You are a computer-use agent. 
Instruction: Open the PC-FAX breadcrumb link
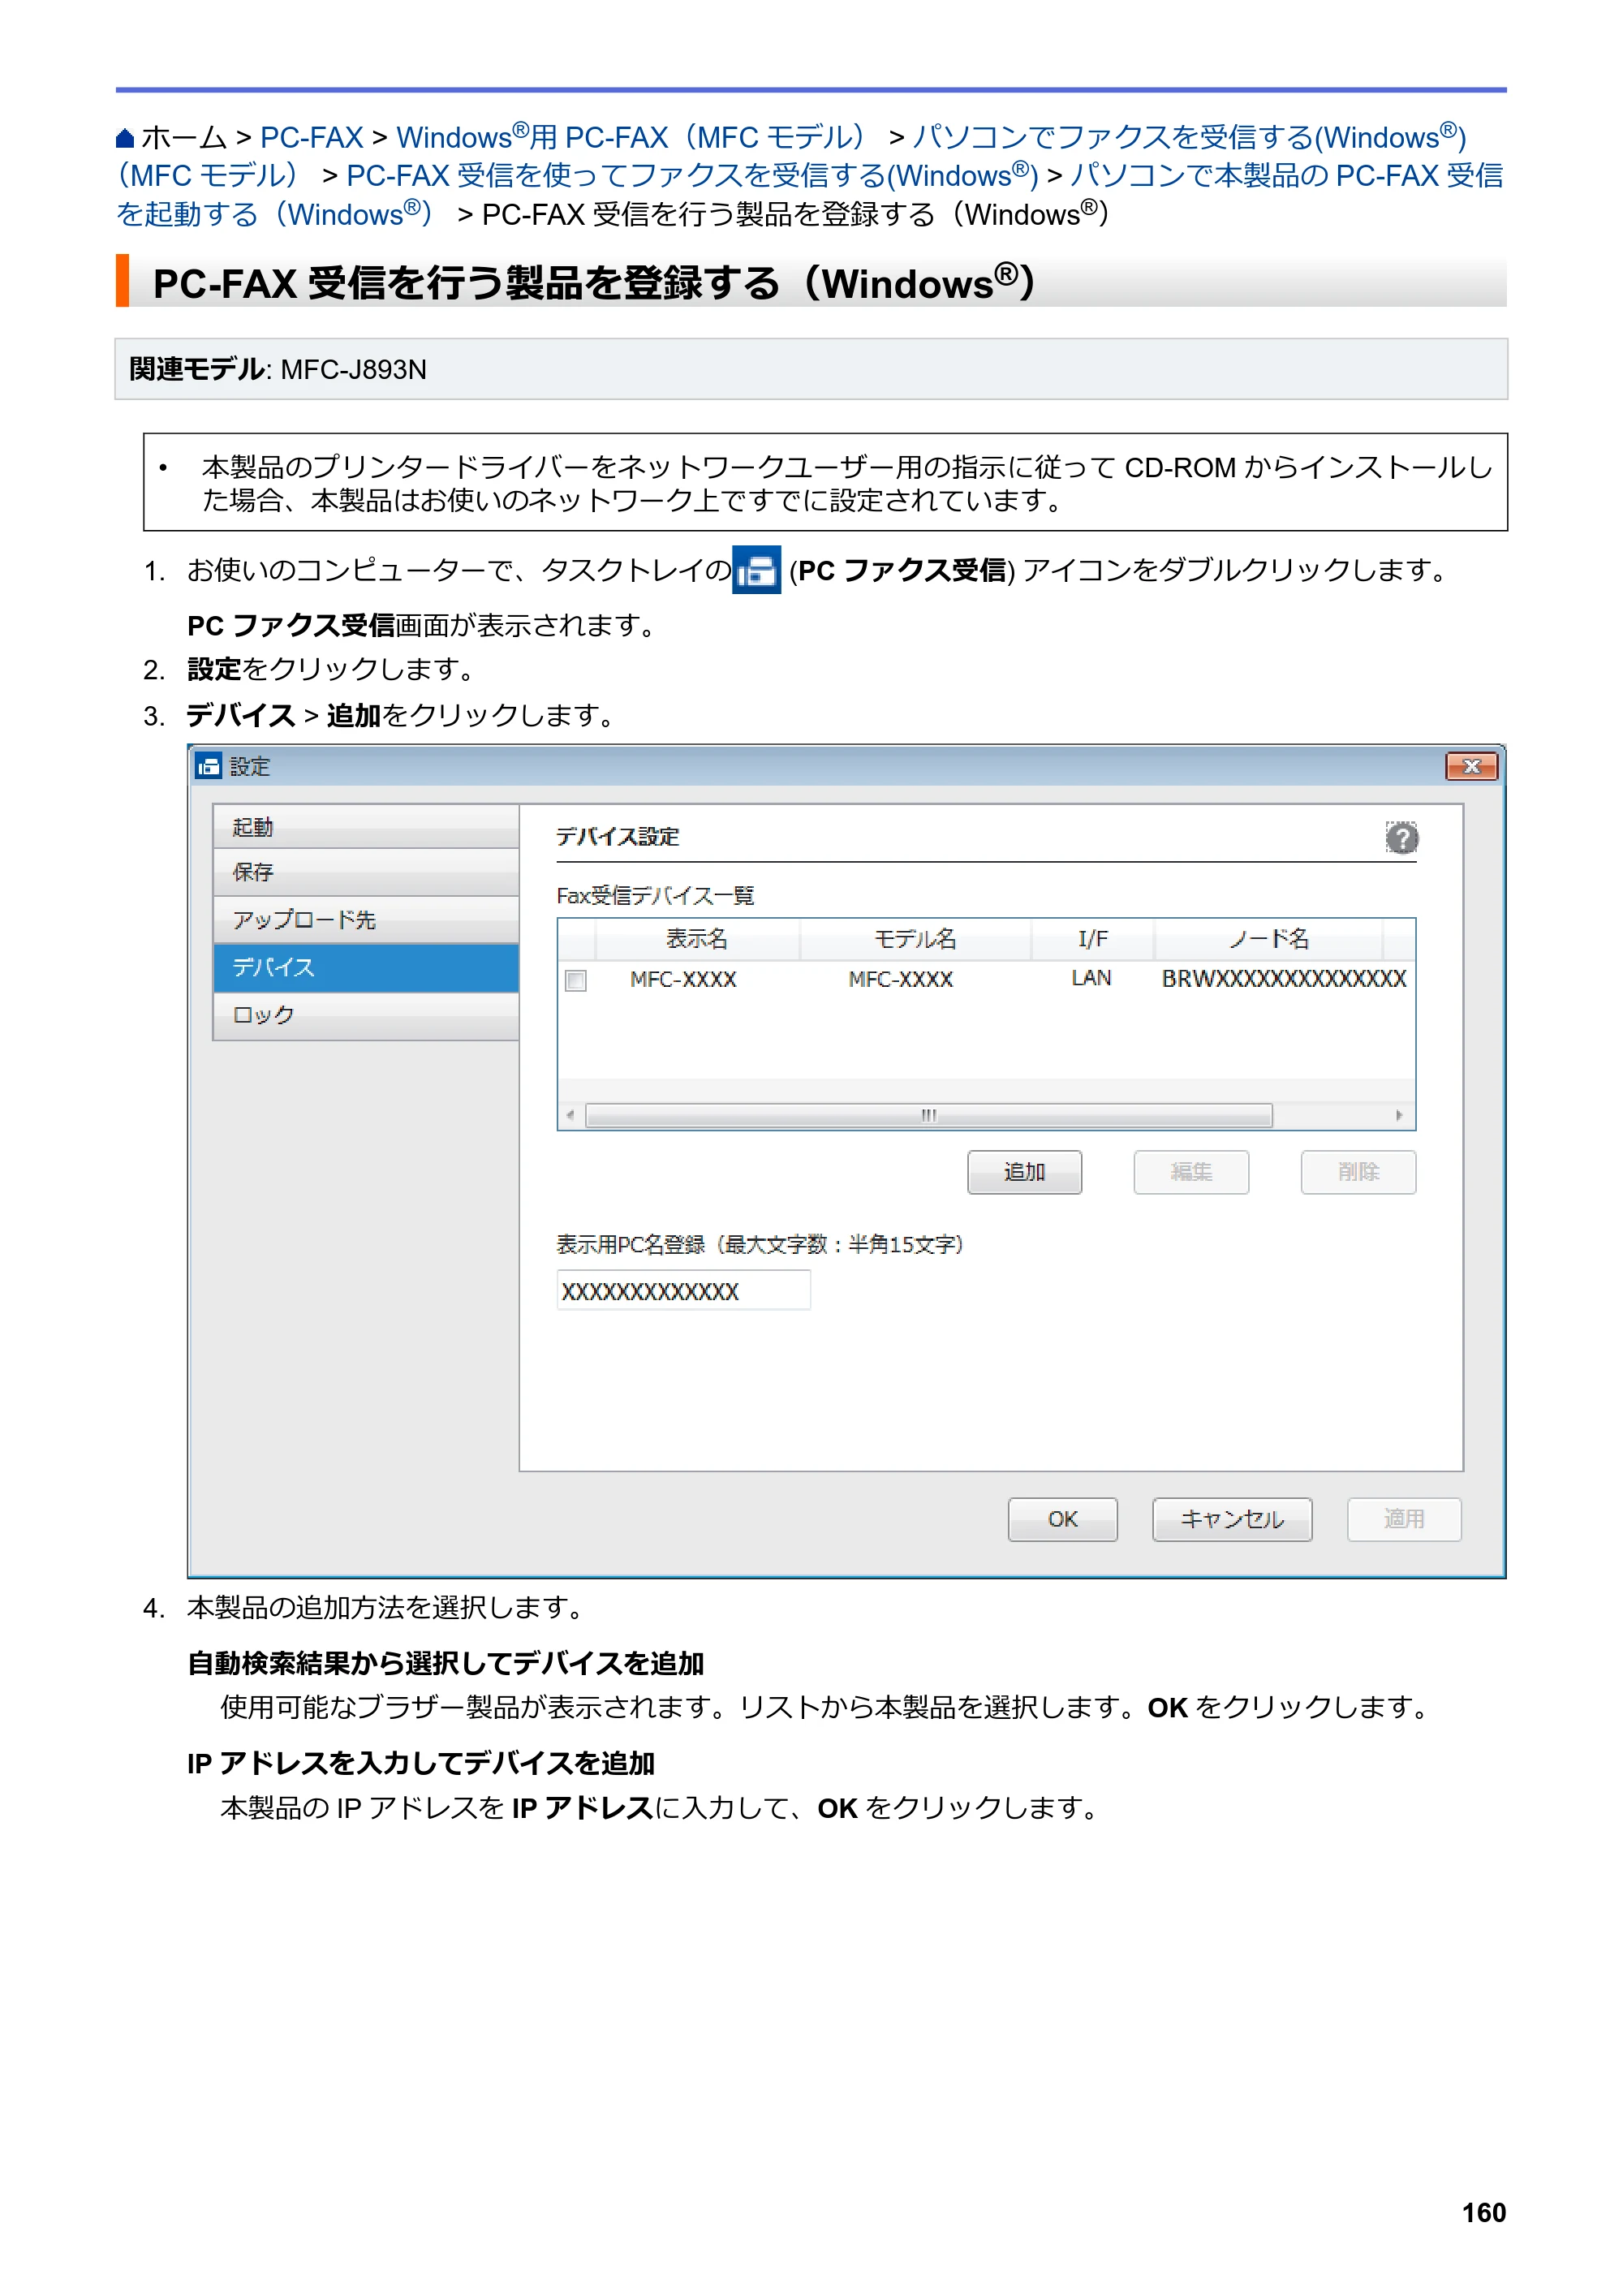point(312,138)
